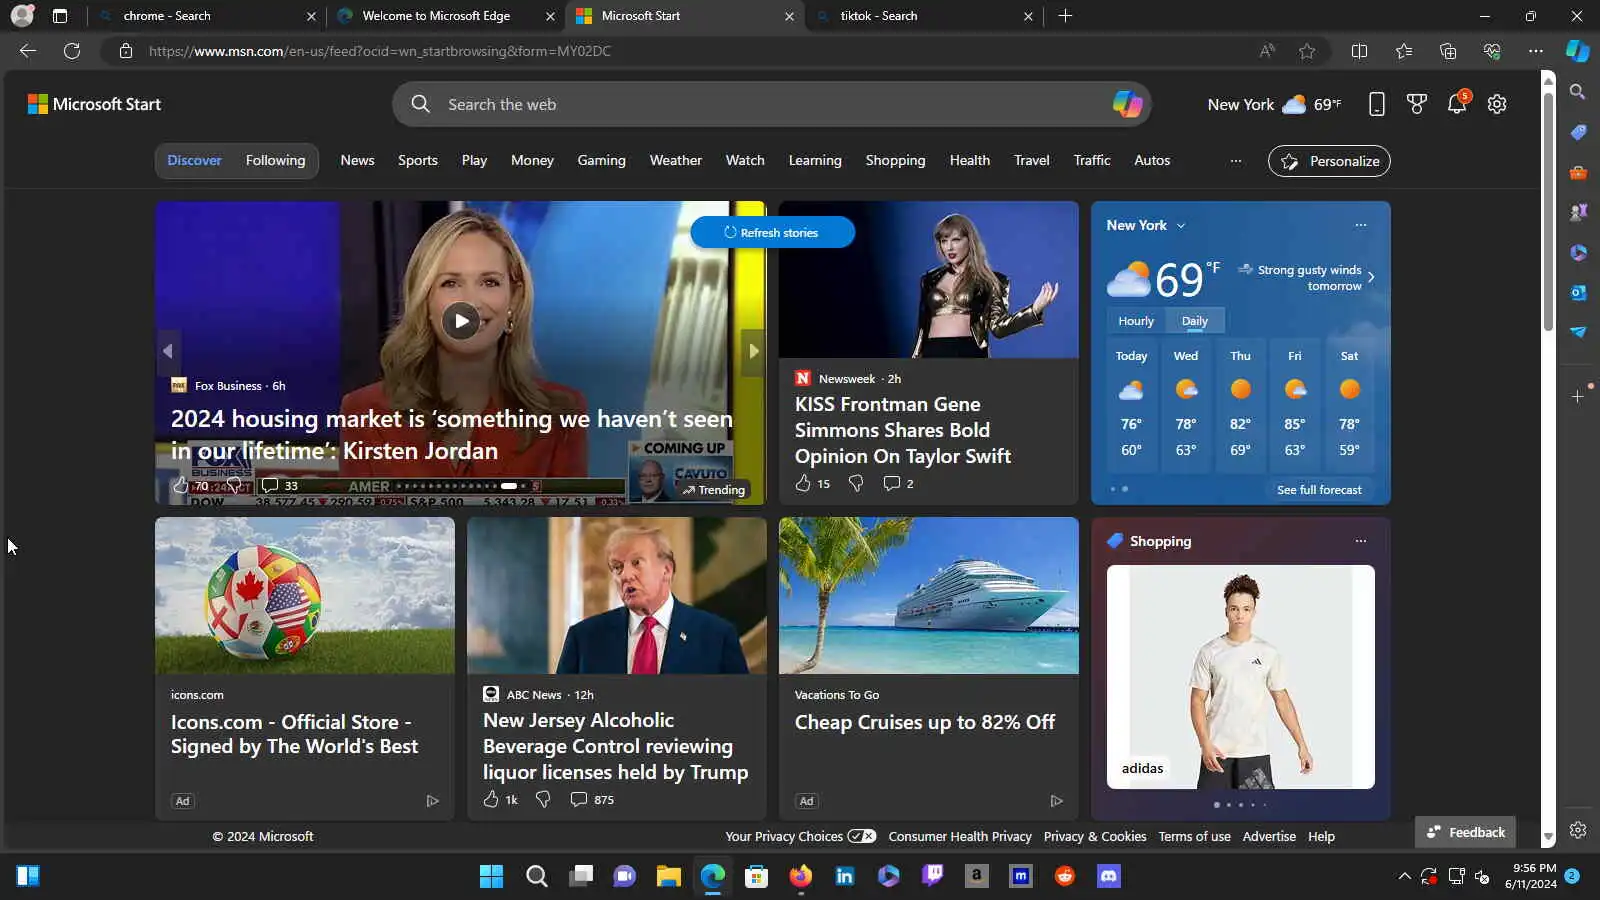This screenshot has height=900, width=1600.
Task: Open the News category
Action: pyautogui.click(x=357, y=161)
